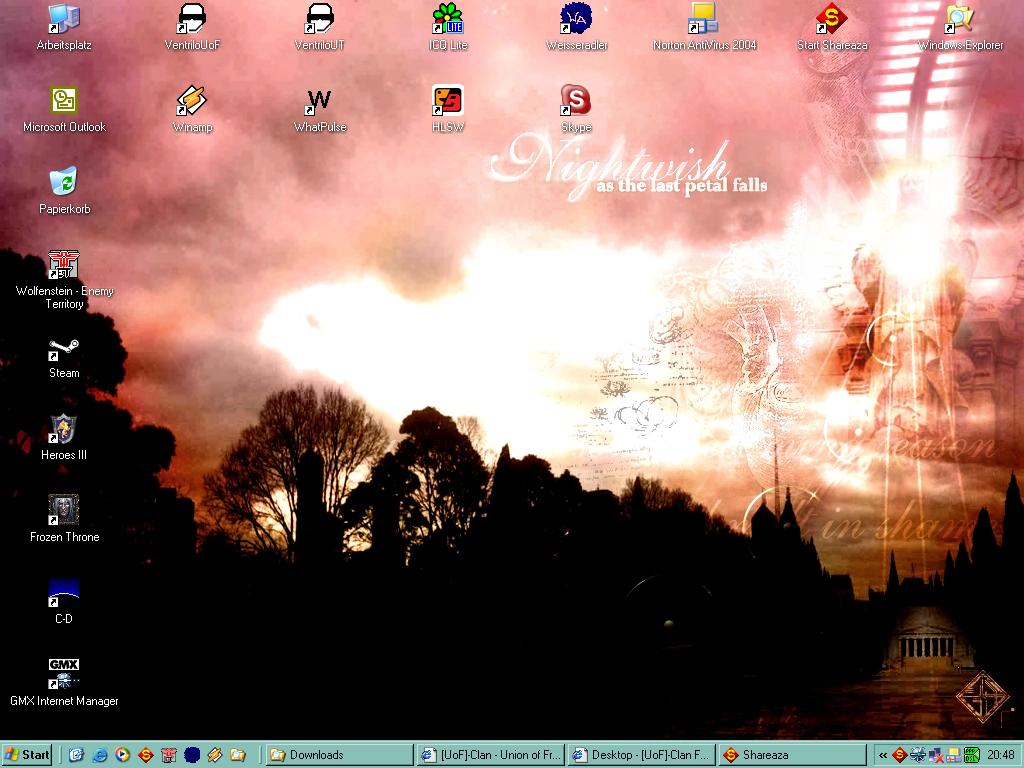
Task: Select Wolfenstein - Enemy Territory shortcut
Action: [64, 280]
